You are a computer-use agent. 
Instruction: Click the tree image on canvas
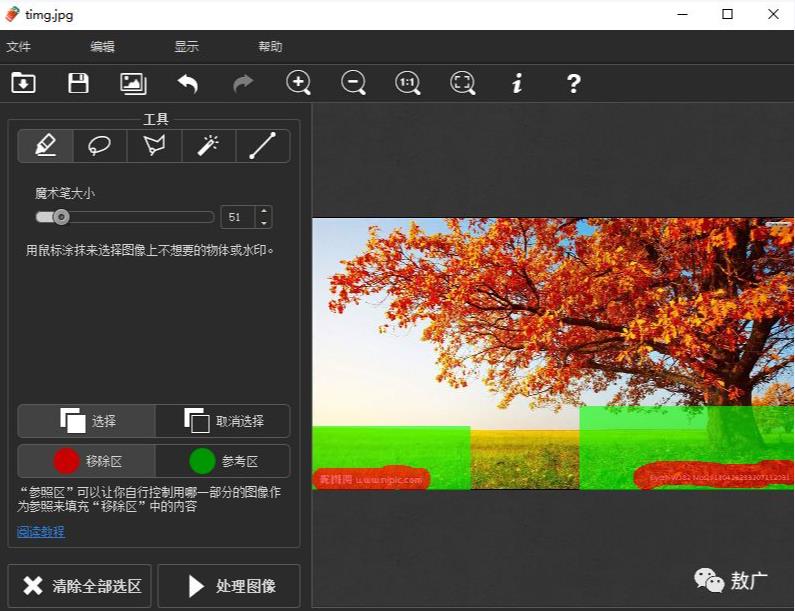pyautogui.click(x=553, y=353)
